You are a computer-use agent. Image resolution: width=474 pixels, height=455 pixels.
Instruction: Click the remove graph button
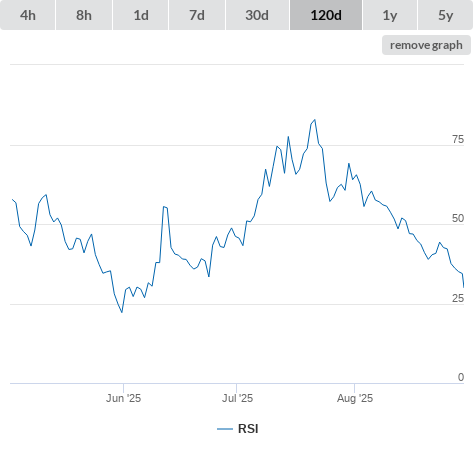426,45
